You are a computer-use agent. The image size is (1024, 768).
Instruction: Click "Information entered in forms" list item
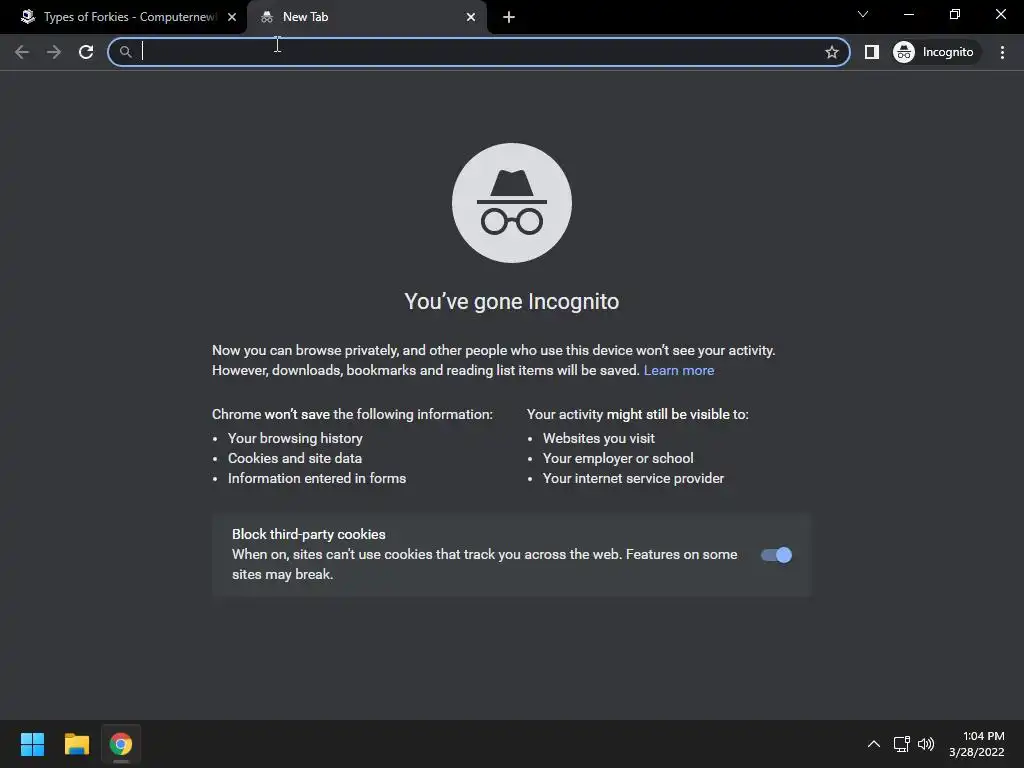pyautogui.click(x=317, y=479)
